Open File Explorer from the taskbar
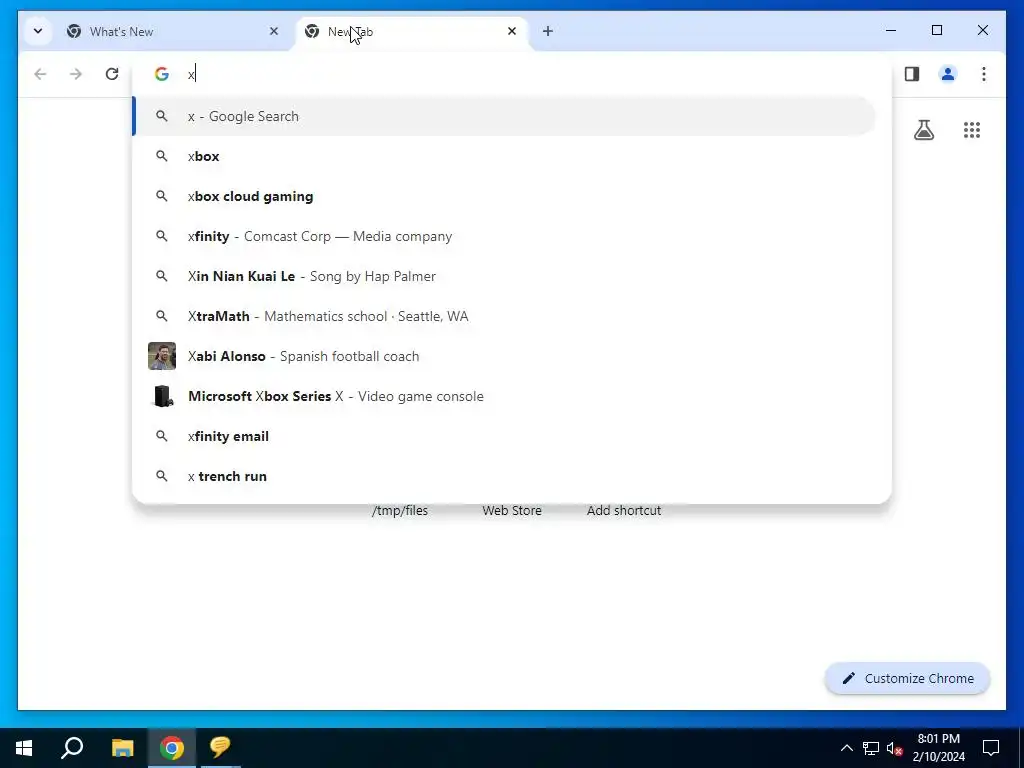Viewport: 1024px width, 768px height. (x=122, y=748)
